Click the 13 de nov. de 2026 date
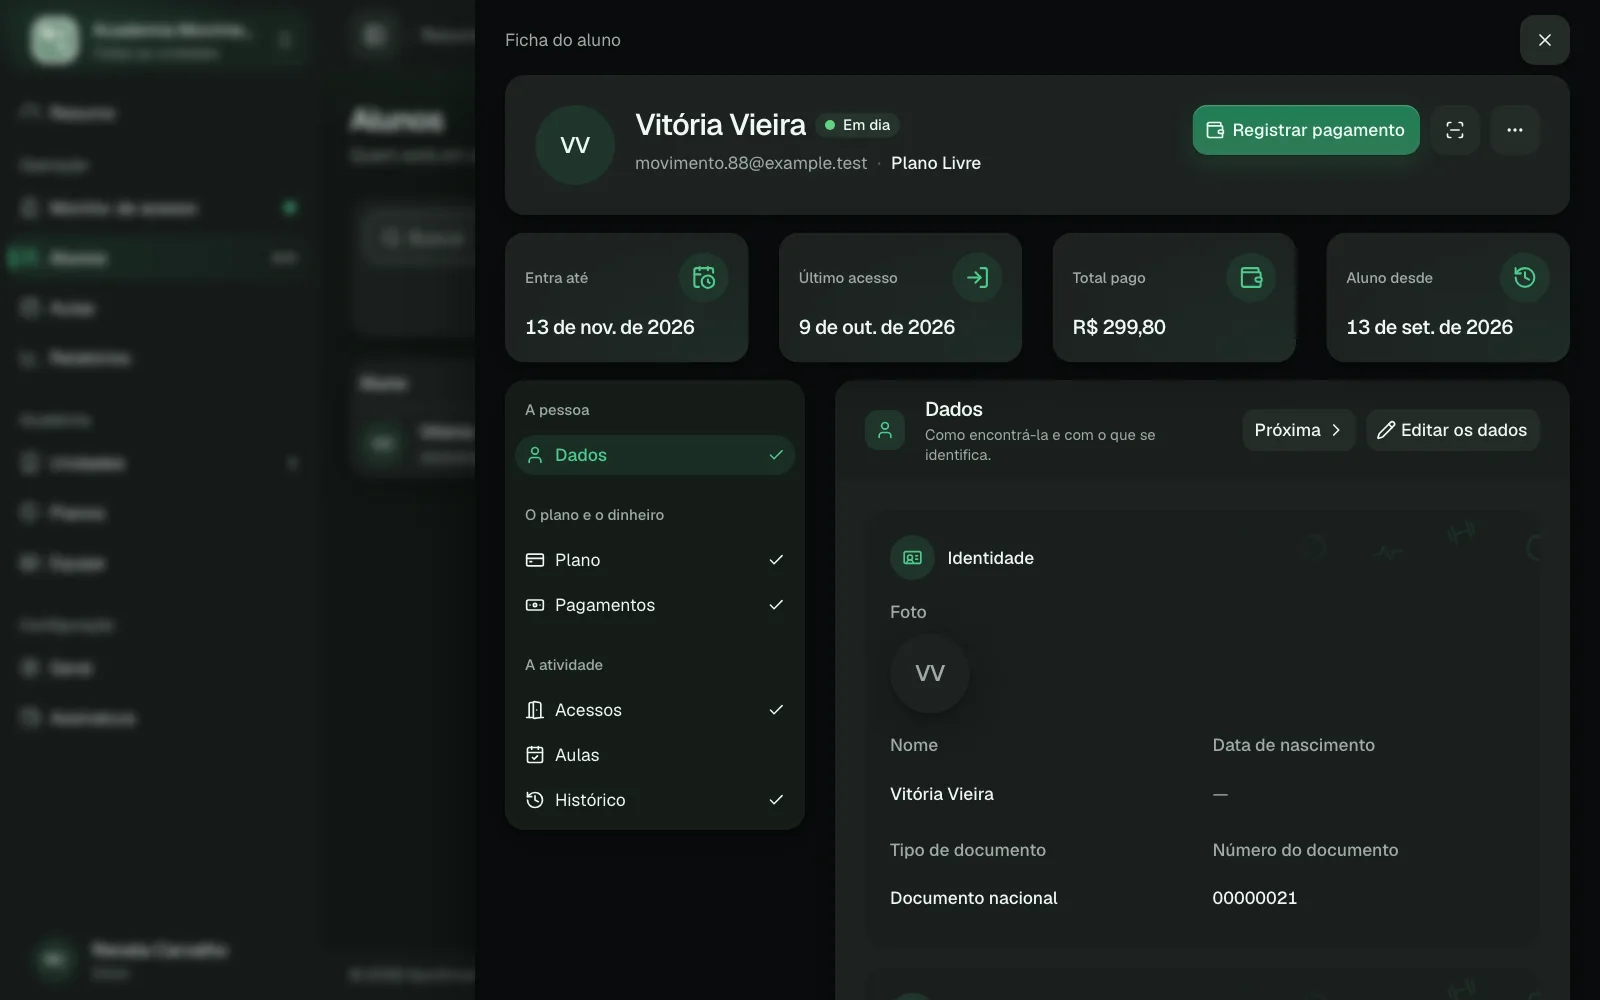This screenshot has width=1600, height=1000. tap(610, 327)
